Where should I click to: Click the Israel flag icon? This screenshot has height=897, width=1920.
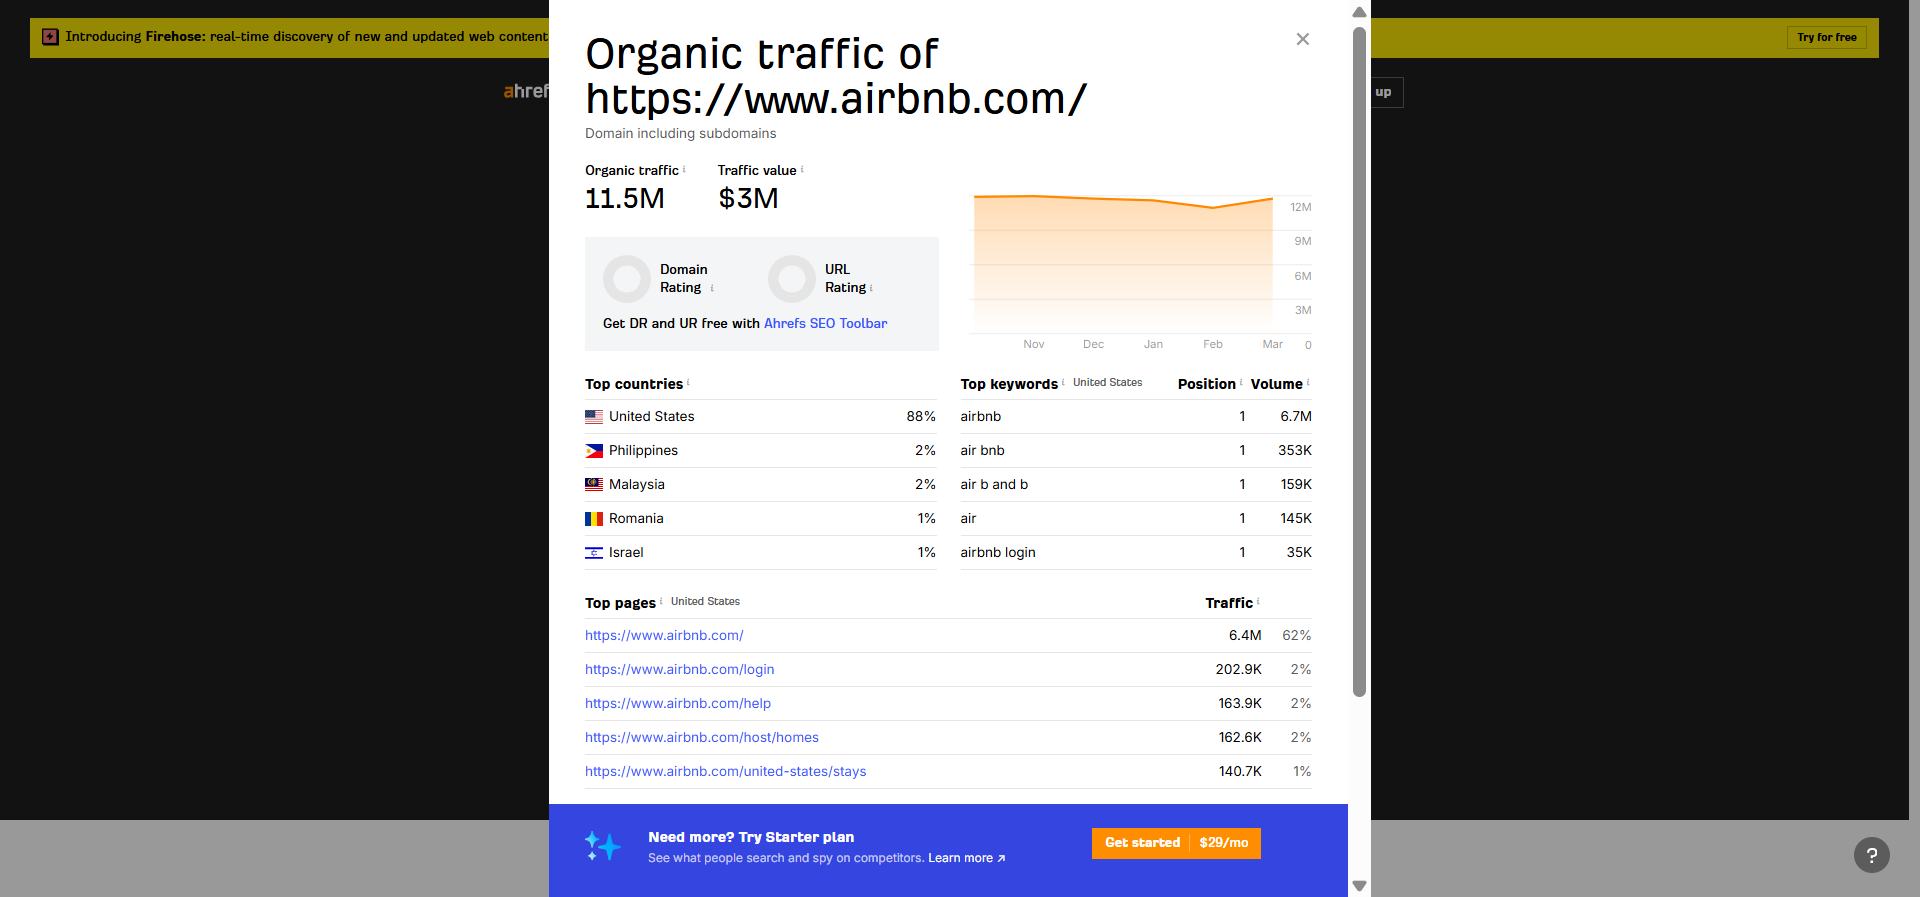coord(594,553)
